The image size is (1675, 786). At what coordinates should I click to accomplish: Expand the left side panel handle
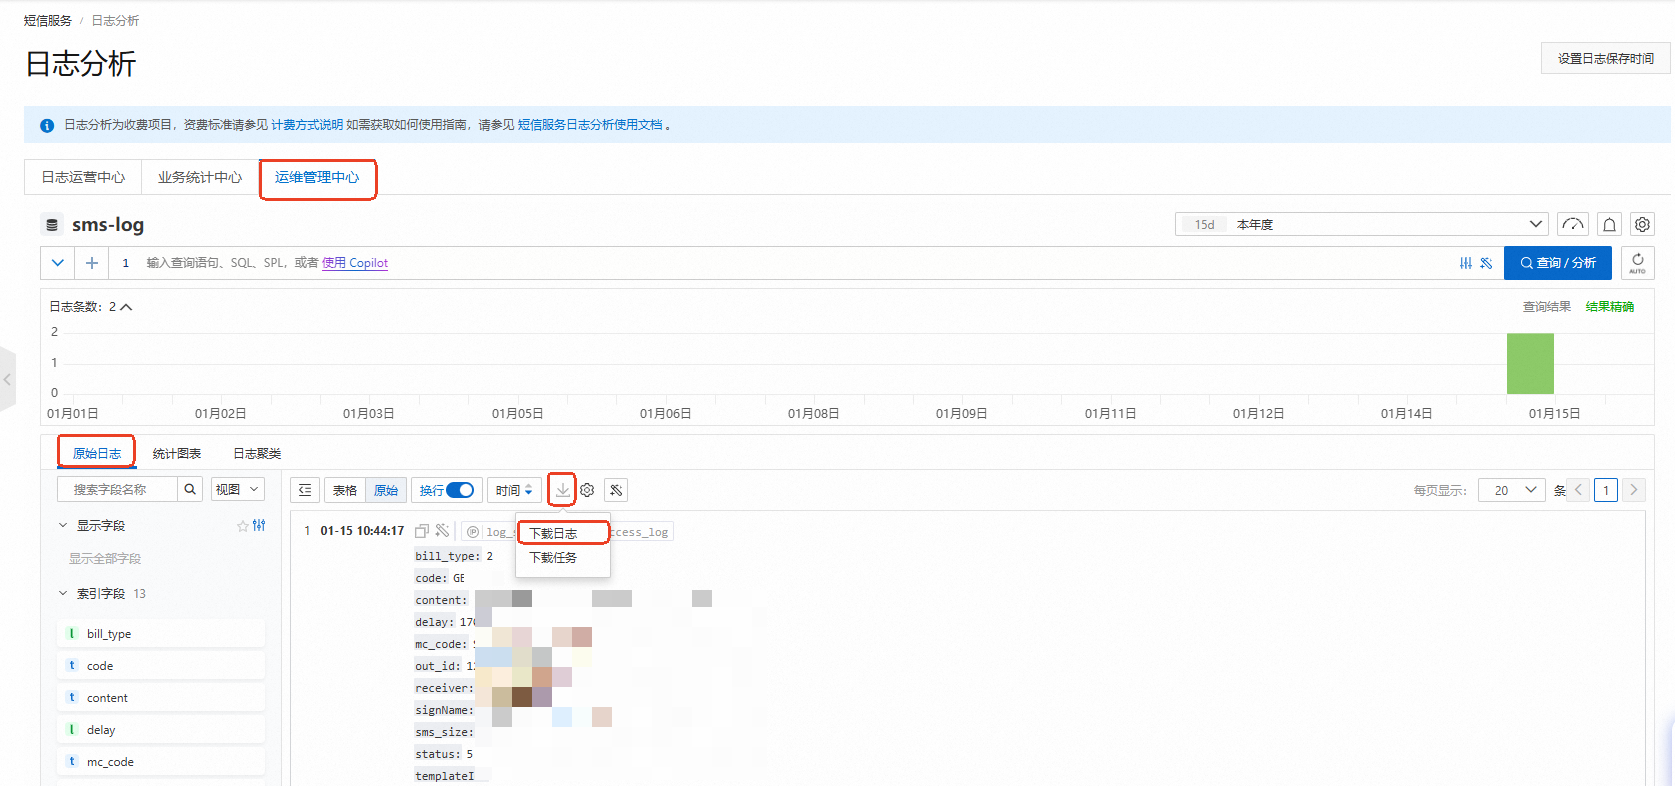tap(7, 379)
